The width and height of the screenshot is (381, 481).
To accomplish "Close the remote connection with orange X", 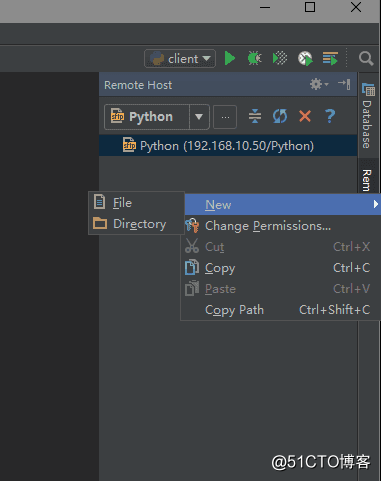I will pos(305,116).
